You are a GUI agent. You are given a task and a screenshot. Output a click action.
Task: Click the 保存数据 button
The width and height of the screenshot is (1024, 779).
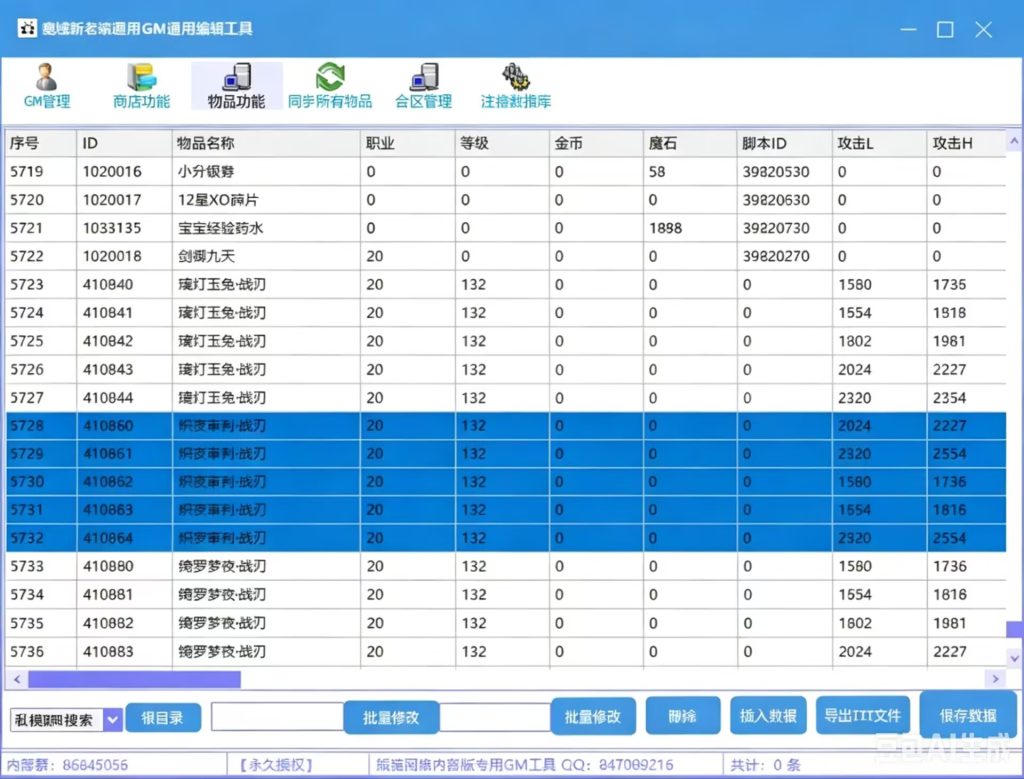(x=968, y=715)
